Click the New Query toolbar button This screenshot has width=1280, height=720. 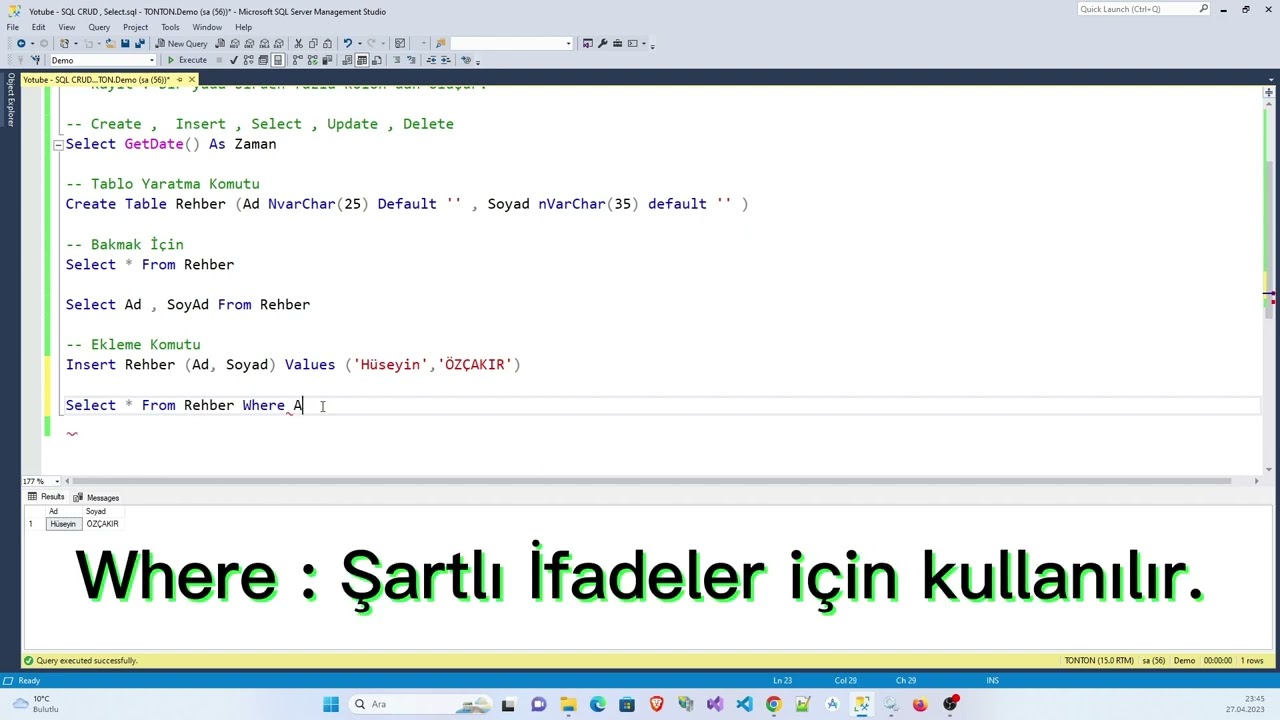pyautogui.click(x=182, y=43)
